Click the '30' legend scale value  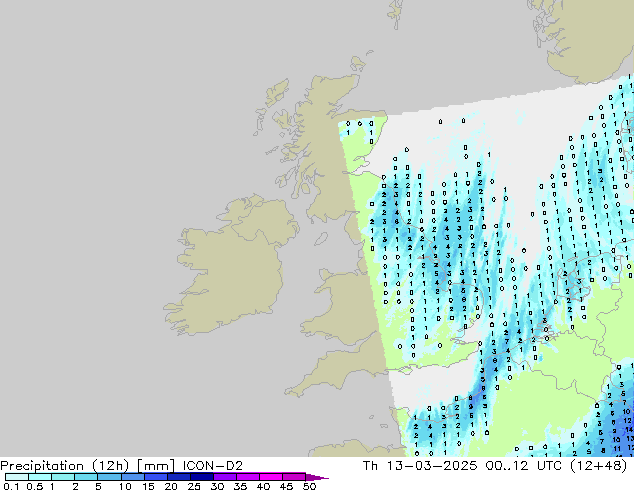tap(217, 486)
